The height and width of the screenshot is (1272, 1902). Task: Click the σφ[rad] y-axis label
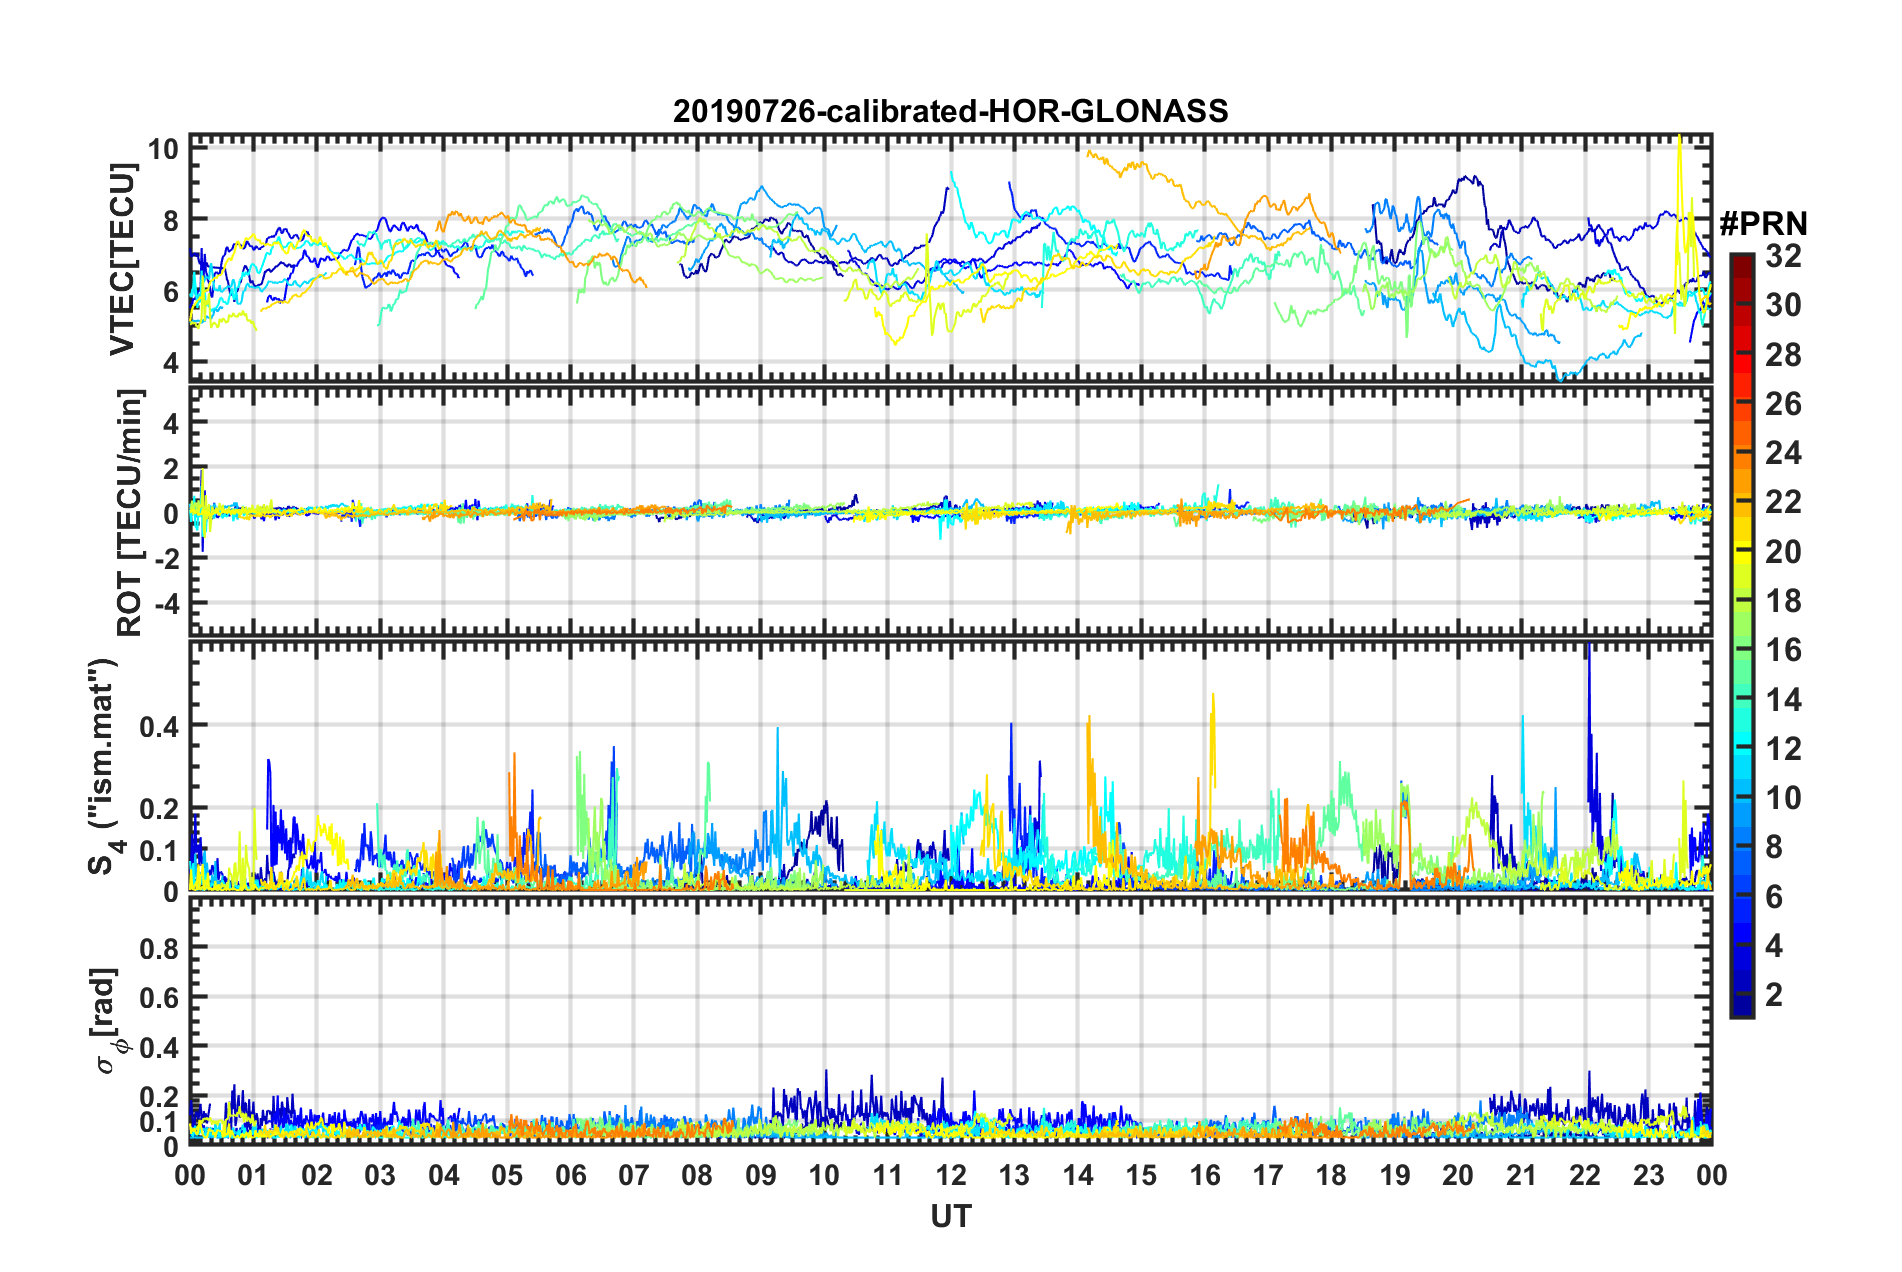click(x=110, y=1021)
